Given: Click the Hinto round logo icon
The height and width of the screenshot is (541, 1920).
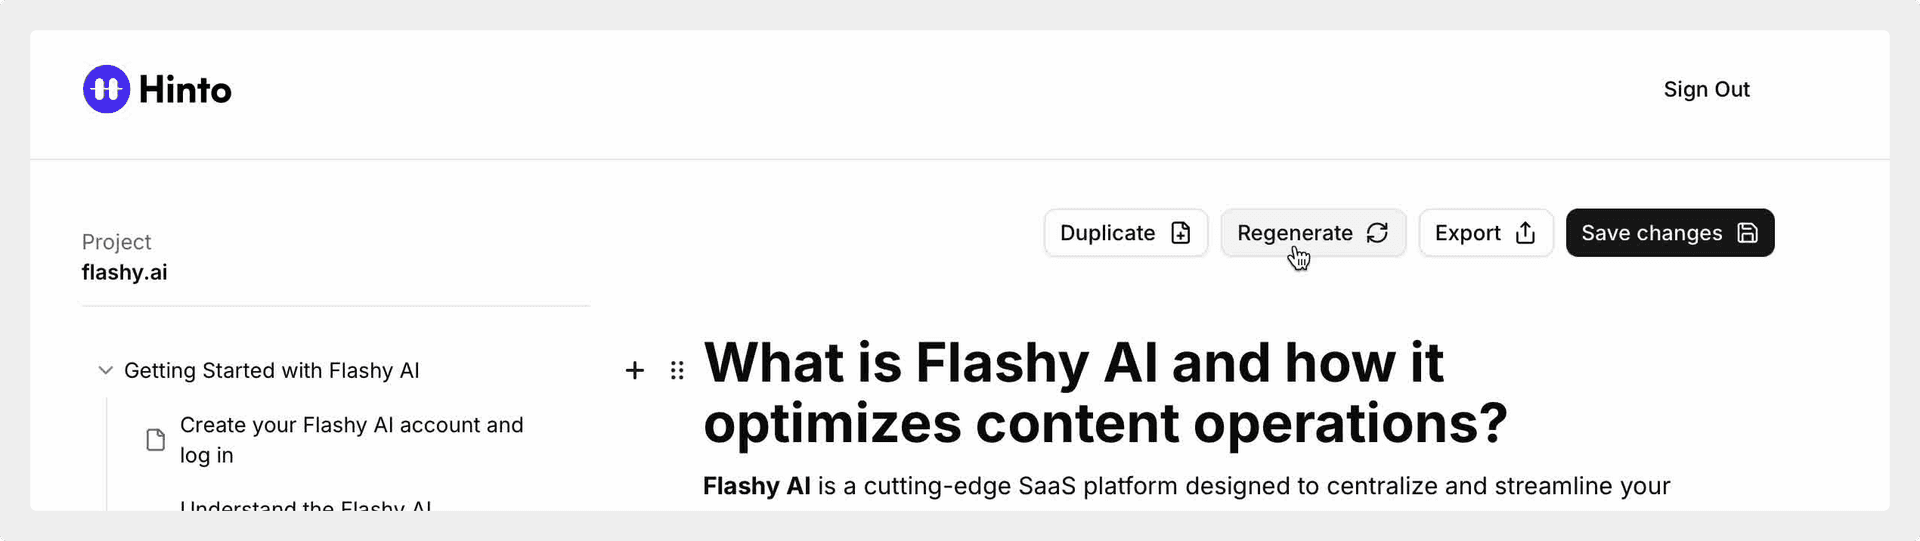Looking at the screenshot, I should [x=106, y=89].
